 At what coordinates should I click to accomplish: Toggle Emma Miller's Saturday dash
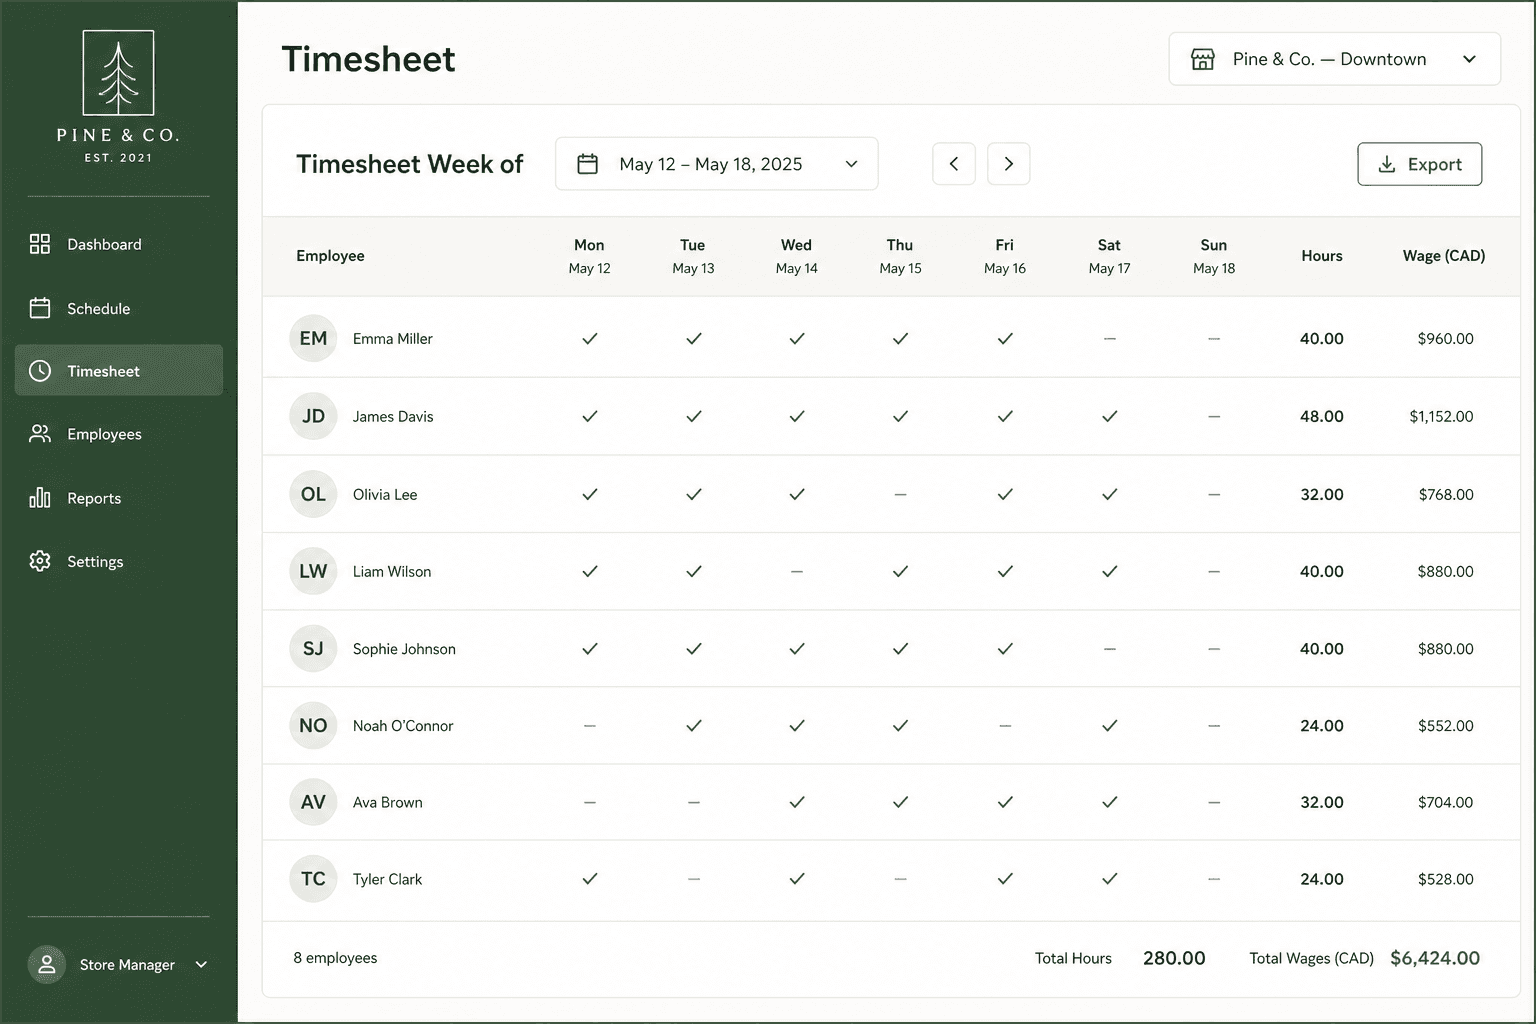point(1110,339)
